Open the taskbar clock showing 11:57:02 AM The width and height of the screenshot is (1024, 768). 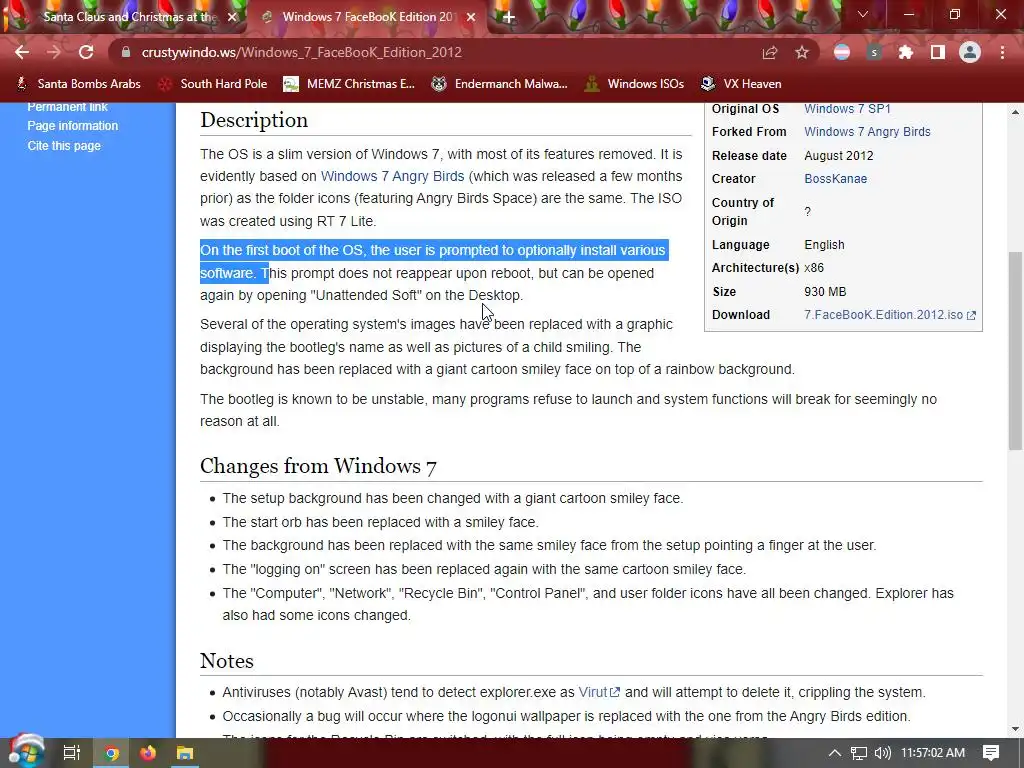pos(933,753)
